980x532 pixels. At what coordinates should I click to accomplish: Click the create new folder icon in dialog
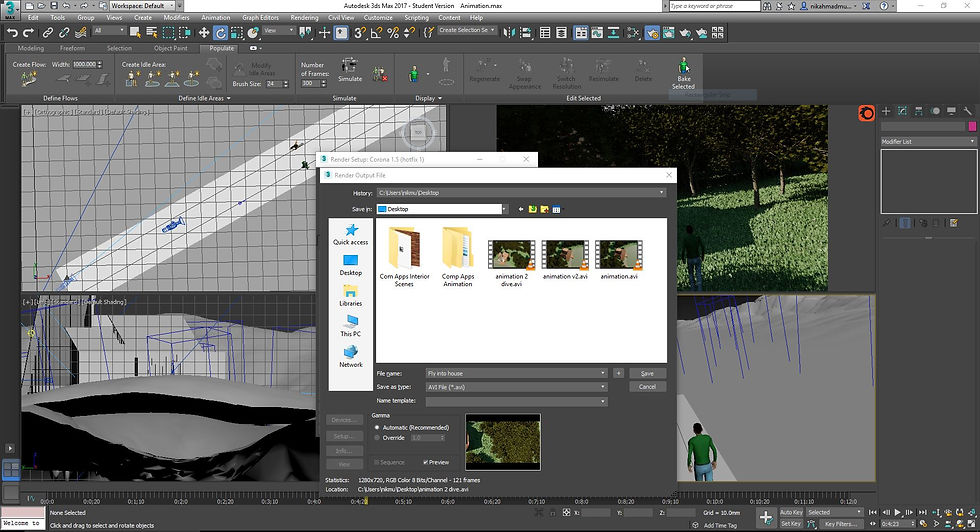[x=544, y=209]
